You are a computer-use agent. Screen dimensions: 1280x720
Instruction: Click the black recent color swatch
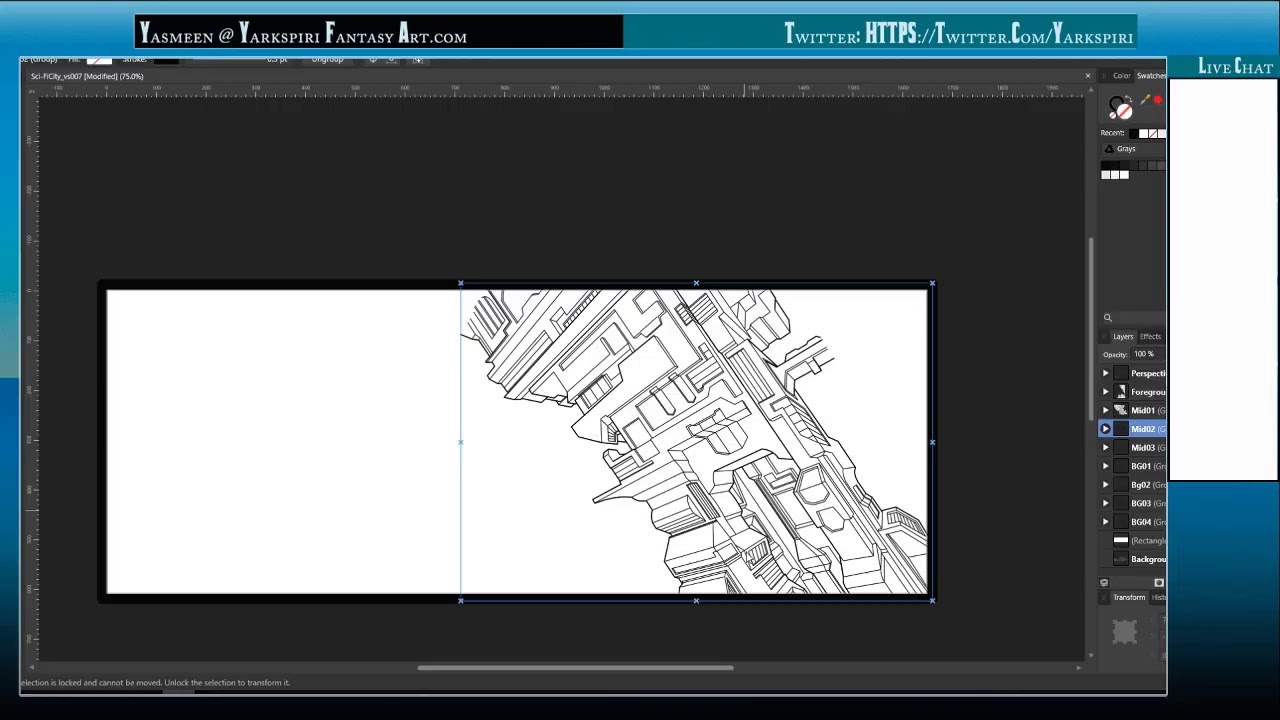[1133, 133]
